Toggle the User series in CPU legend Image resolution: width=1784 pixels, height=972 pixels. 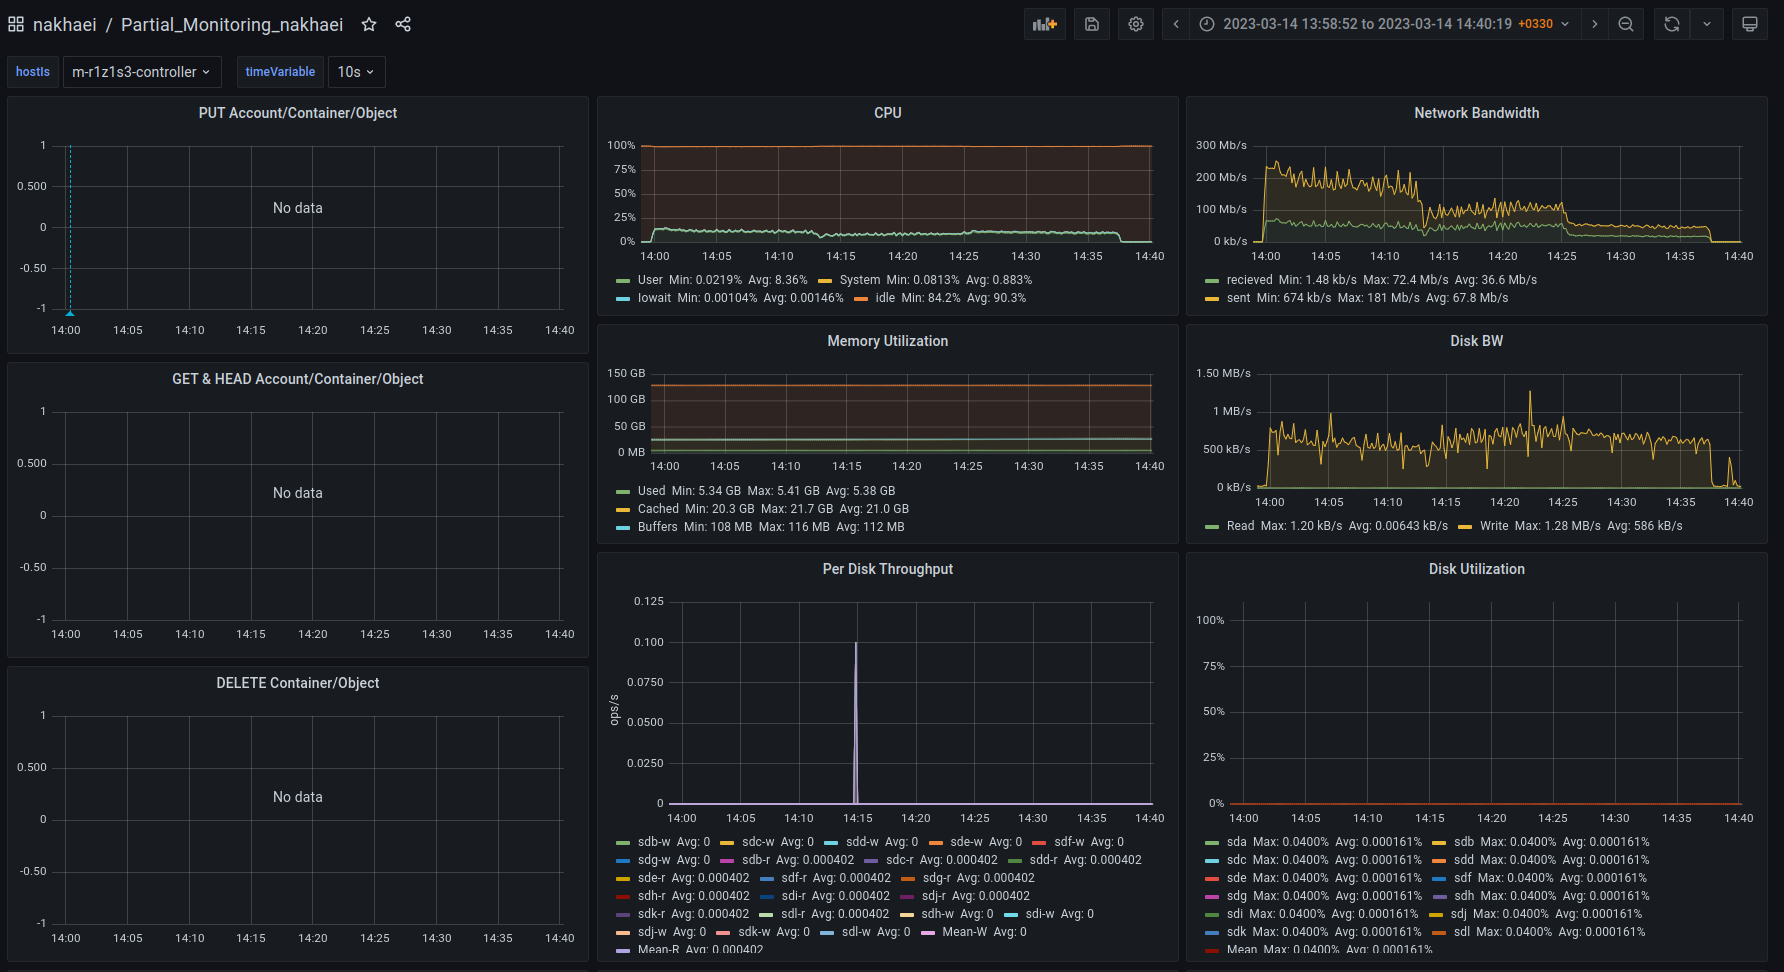point(650,280)
